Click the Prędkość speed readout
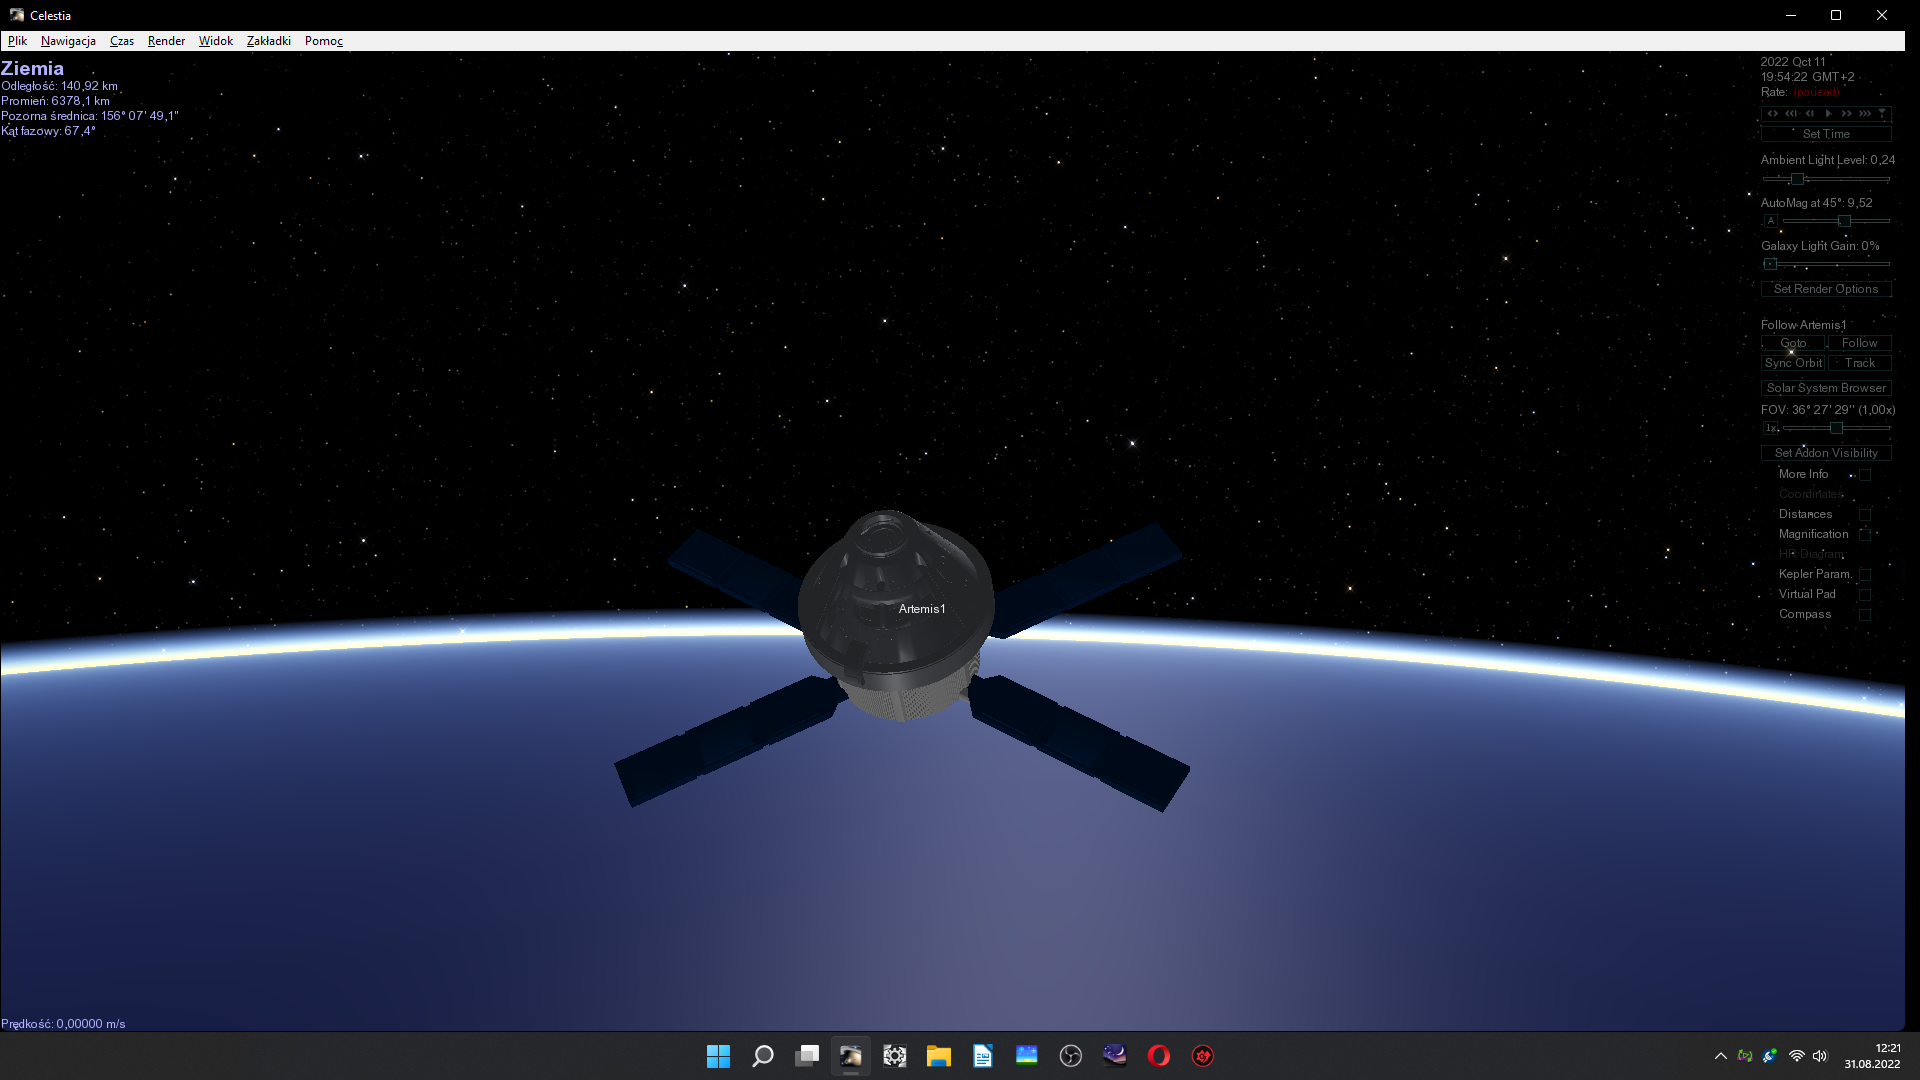This screenshot has width=1920, height=1080. 63,1024
